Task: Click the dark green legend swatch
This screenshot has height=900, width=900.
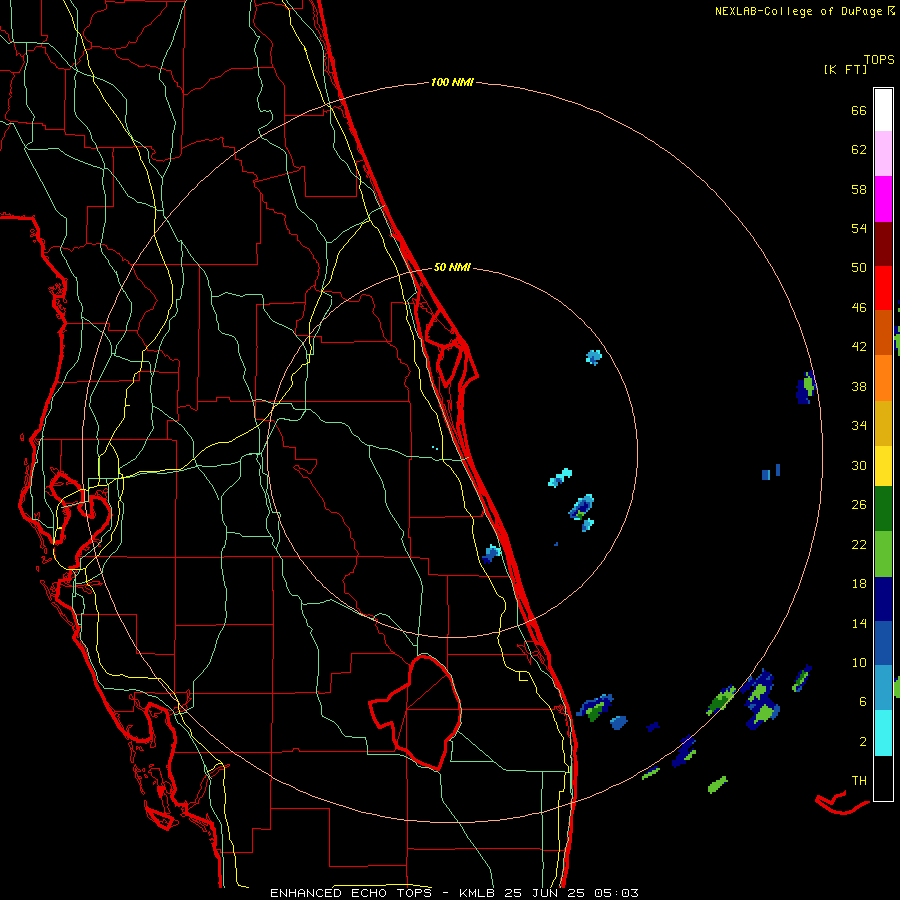Action: tap(883, 509)
